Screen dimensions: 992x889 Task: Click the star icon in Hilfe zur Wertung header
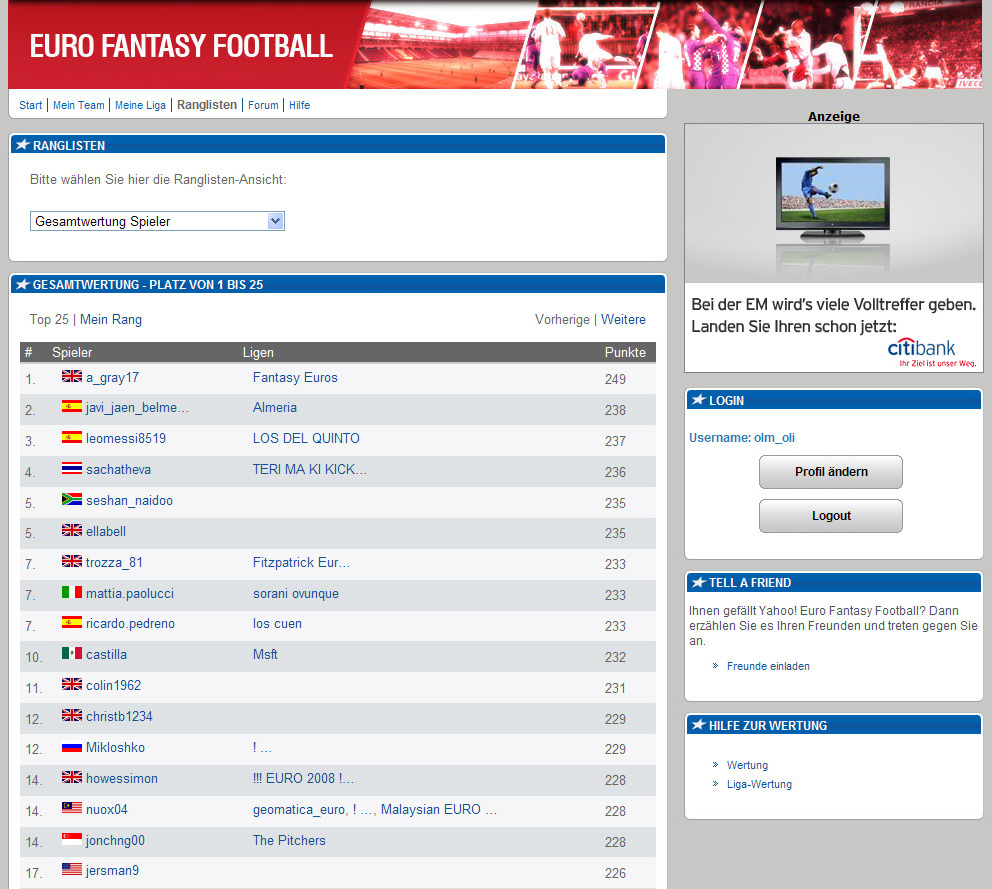click(698, 725)
